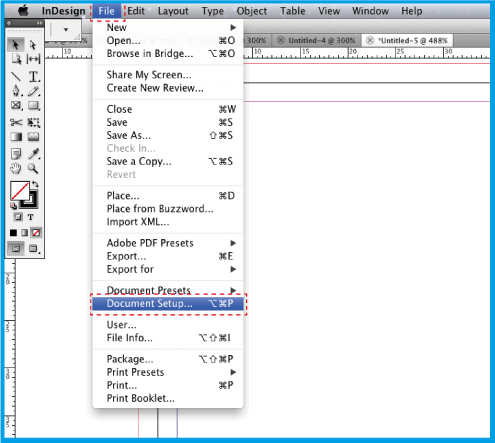Click the Formatting affects text T icon

point(31,217)
